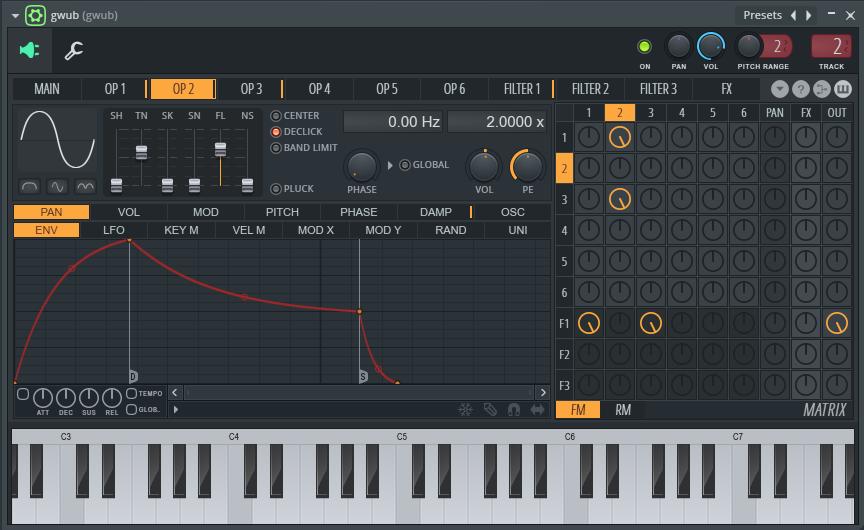The height and width of the screenshot is (530, 864).
Task: Click the FL slider handle
Action: (x=220, y=149)
